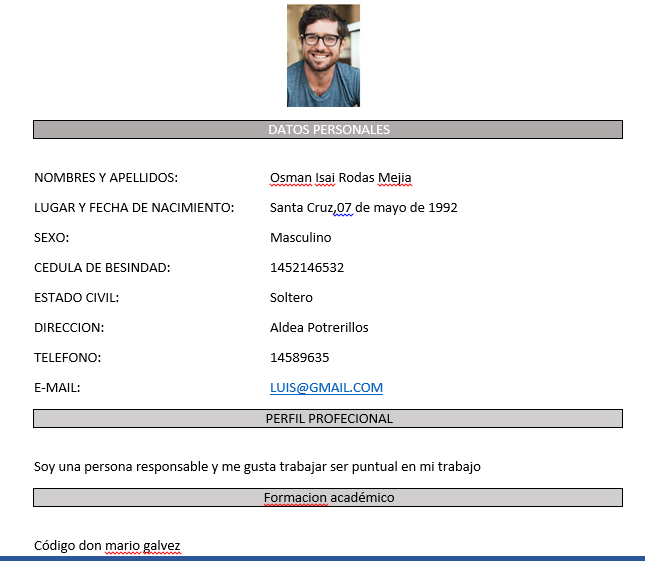Open the LUIS@GMAIL.COM email link
645x561 pixels.
[326, 387]
